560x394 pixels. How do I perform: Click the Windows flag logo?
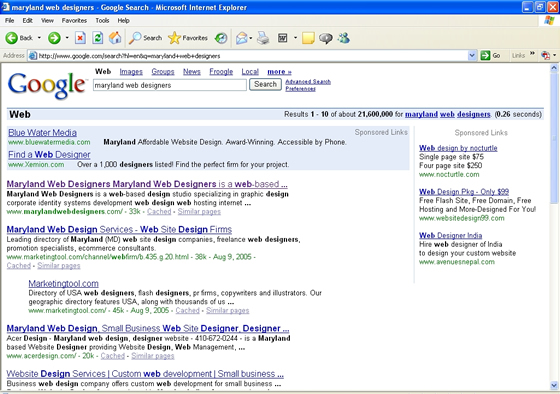[549, 20]
